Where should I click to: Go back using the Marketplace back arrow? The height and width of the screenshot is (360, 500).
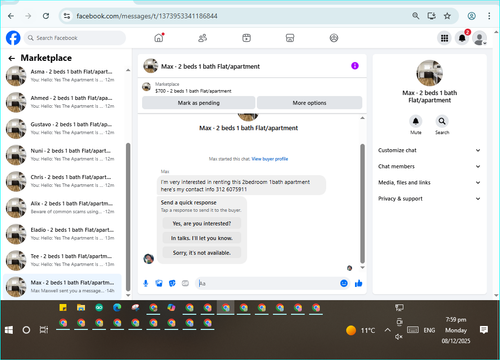[12, 58]
